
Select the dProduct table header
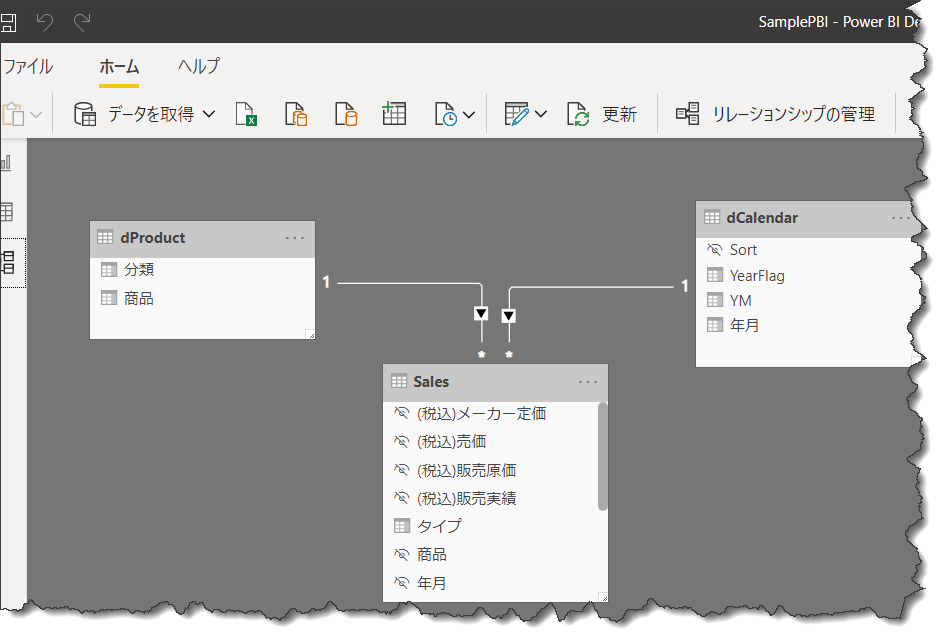click(202, 239)
